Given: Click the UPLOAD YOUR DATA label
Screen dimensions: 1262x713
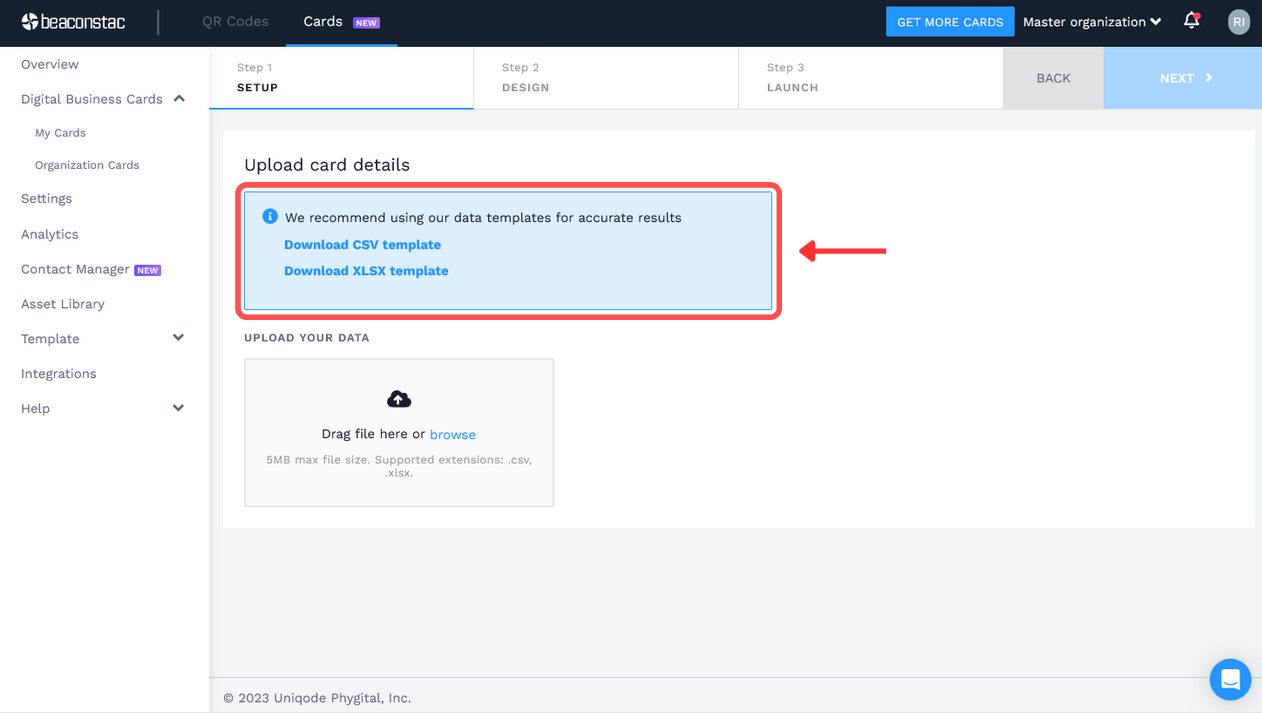Looking at the screenshot, I should point(307,338).
